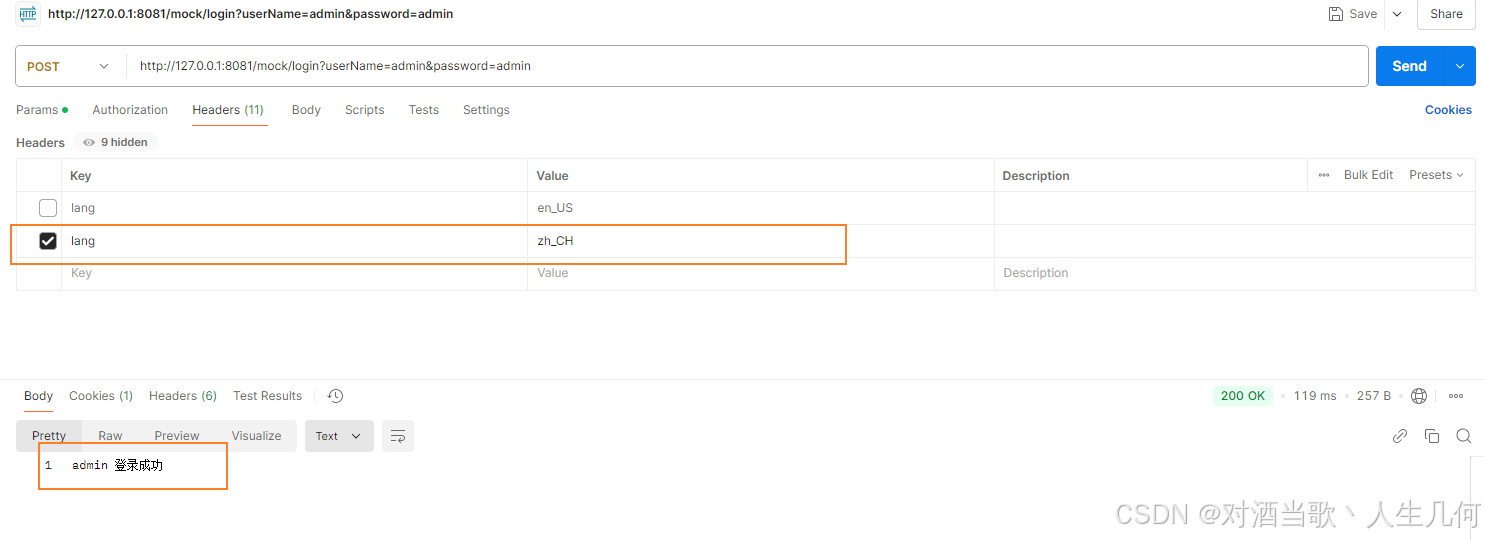
Task: Open the Text format dropdown
Action: pos(339,436)
